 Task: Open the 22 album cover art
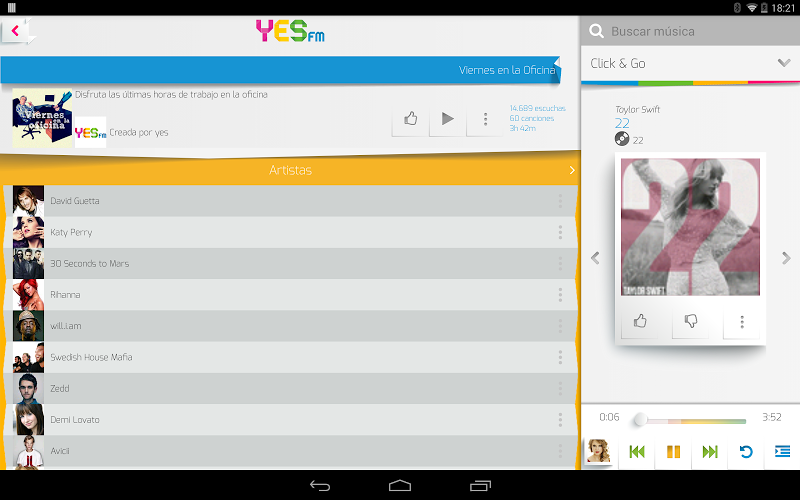tap(690, 227)
